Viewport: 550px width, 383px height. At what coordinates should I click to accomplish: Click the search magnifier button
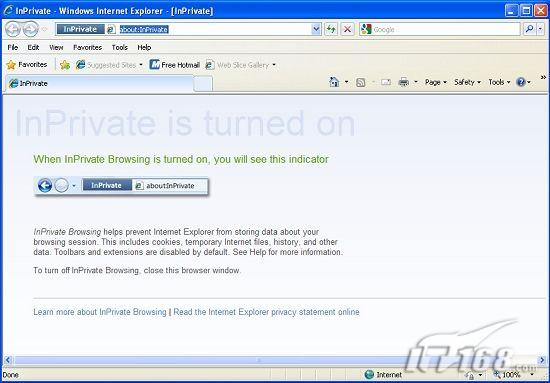tap(530, 29)
